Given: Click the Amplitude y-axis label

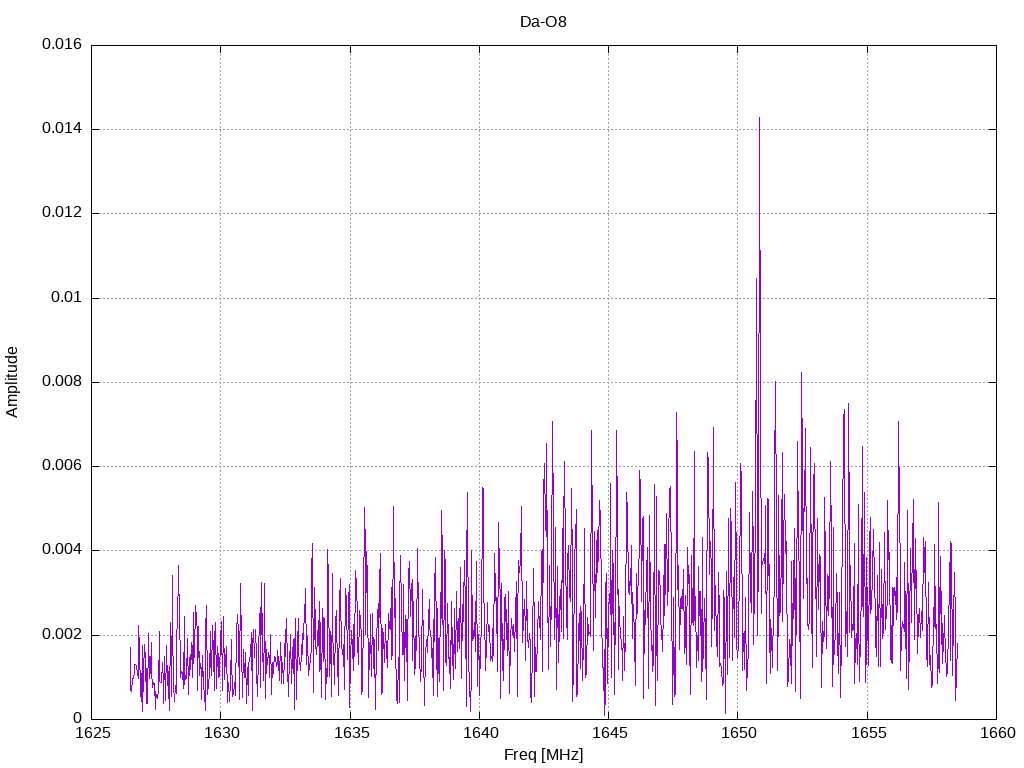Looking at the screenshot, I should 13,381.
